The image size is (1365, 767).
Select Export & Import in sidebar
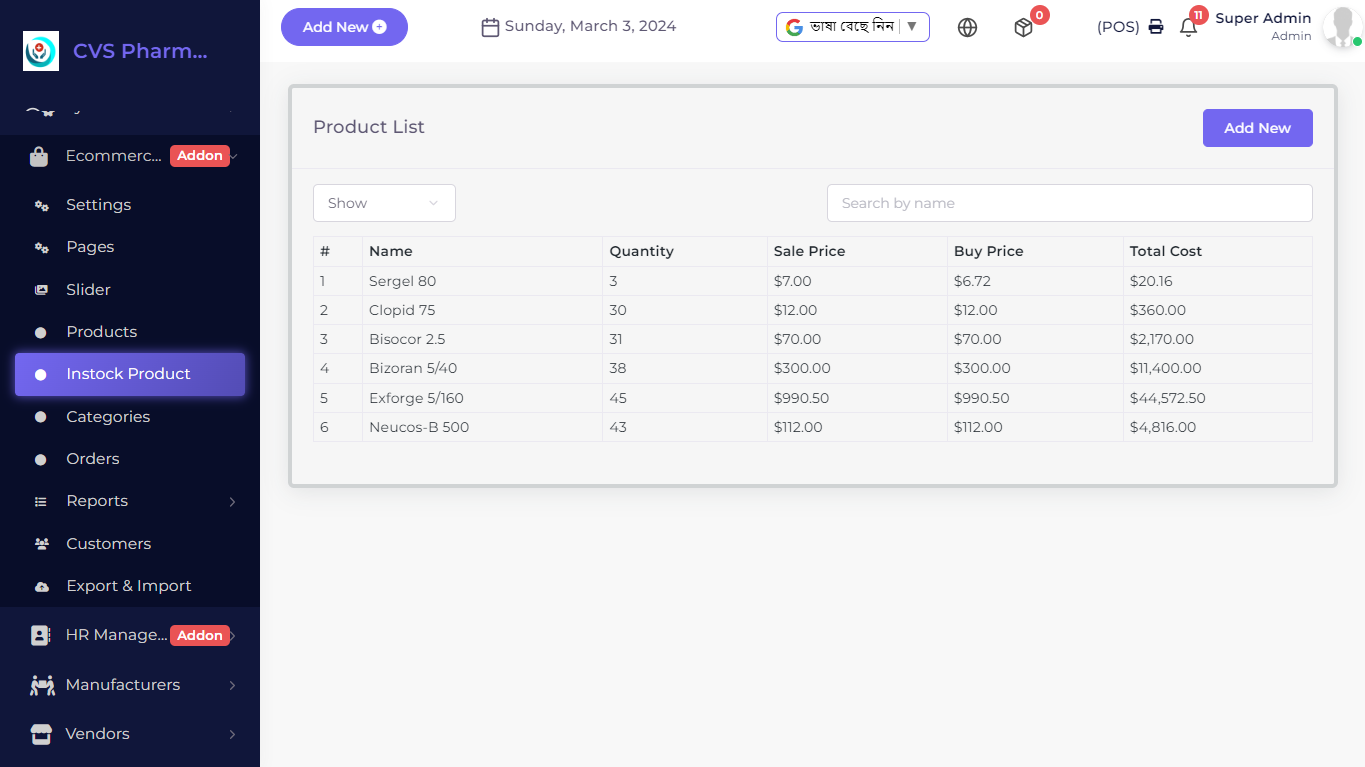[x=128, y=586]
